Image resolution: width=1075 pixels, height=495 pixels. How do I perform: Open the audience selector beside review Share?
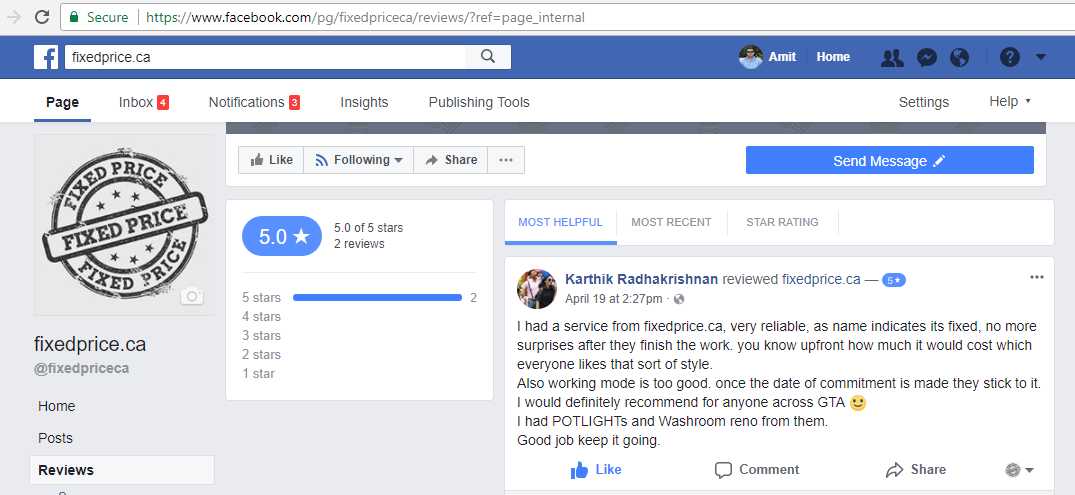point(1019,470)
